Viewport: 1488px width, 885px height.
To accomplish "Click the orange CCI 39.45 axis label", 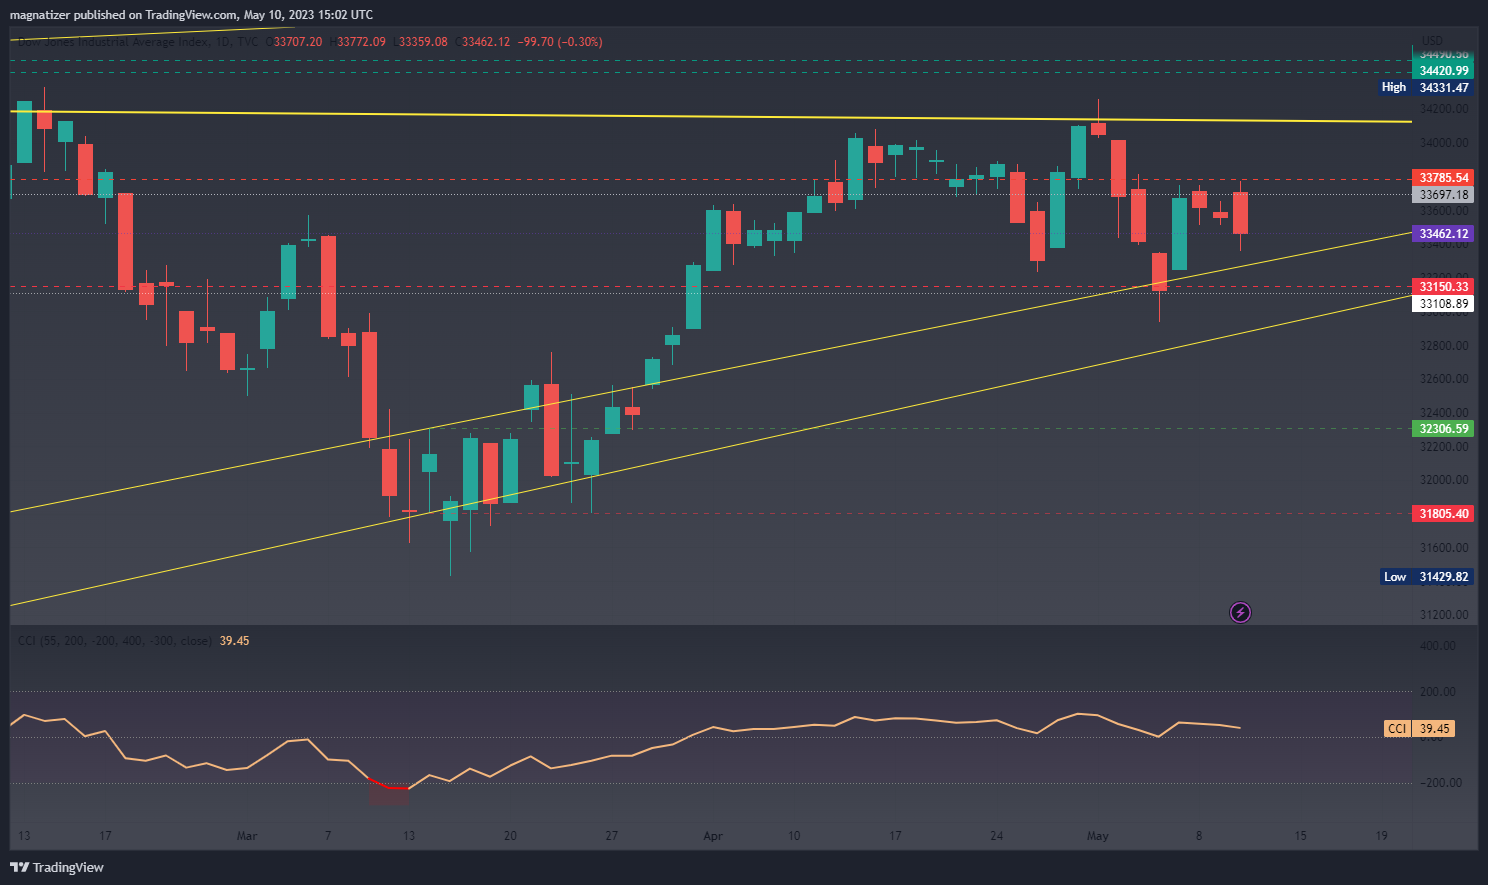I will click(x=1419, y=729).
